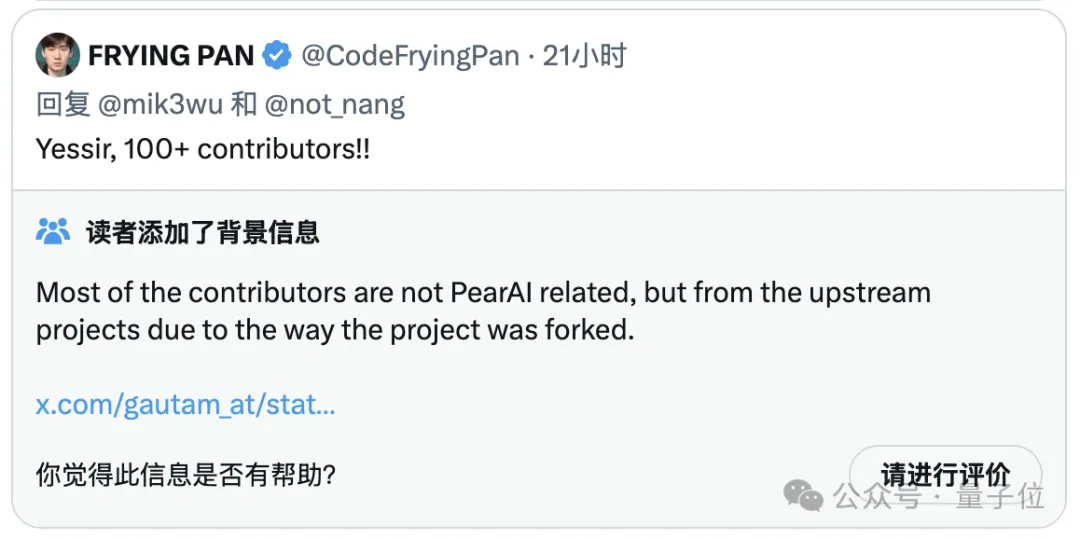Image resolution: width=1080 pixels, height=539 pixels.
Task: Open the @CodeFryingPan handle link
Action: pos(411,56)
